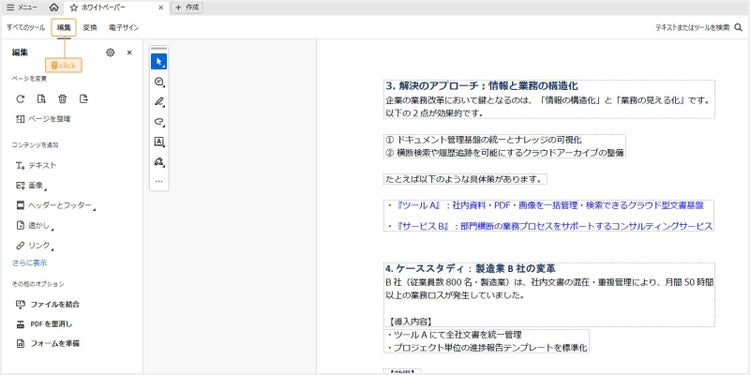Open ファイルを結合

pos(48,304)
